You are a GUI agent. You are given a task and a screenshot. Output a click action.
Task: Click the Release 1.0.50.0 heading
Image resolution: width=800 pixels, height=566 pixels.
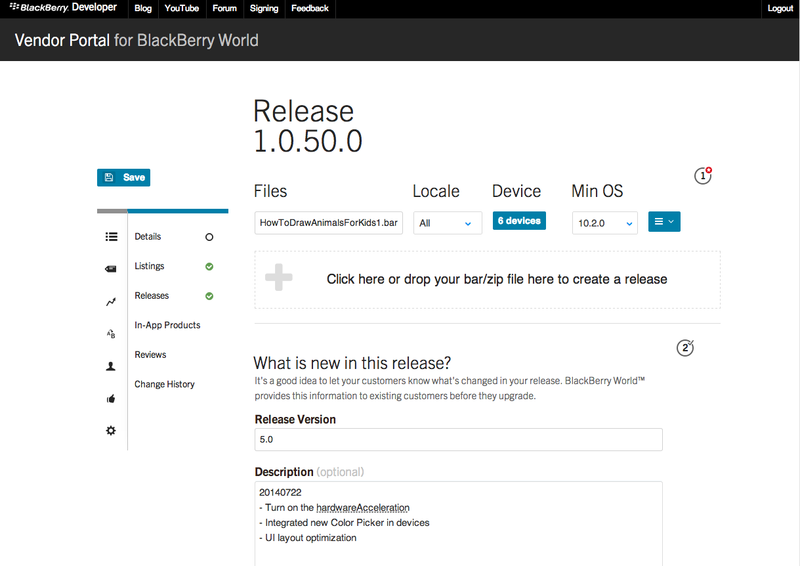click(x=308, y=126)
